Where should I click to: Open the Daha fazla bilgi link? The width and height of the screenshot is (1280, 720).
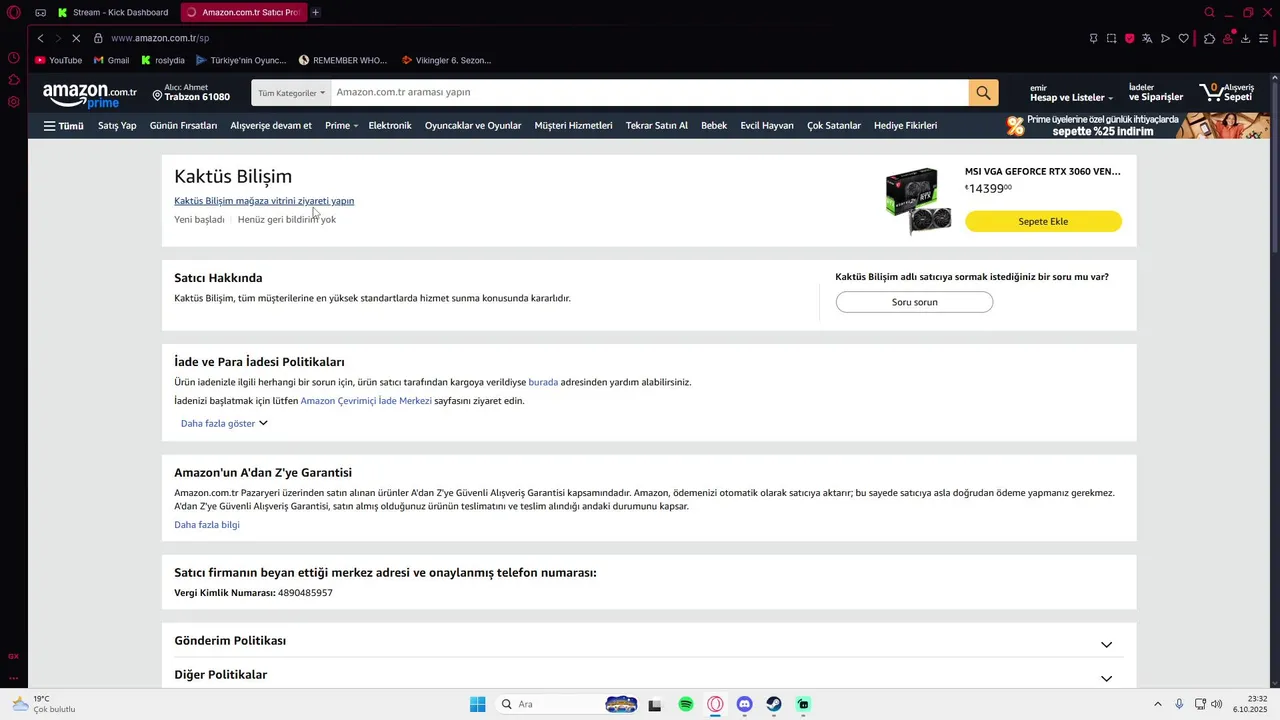click(207, 525)
